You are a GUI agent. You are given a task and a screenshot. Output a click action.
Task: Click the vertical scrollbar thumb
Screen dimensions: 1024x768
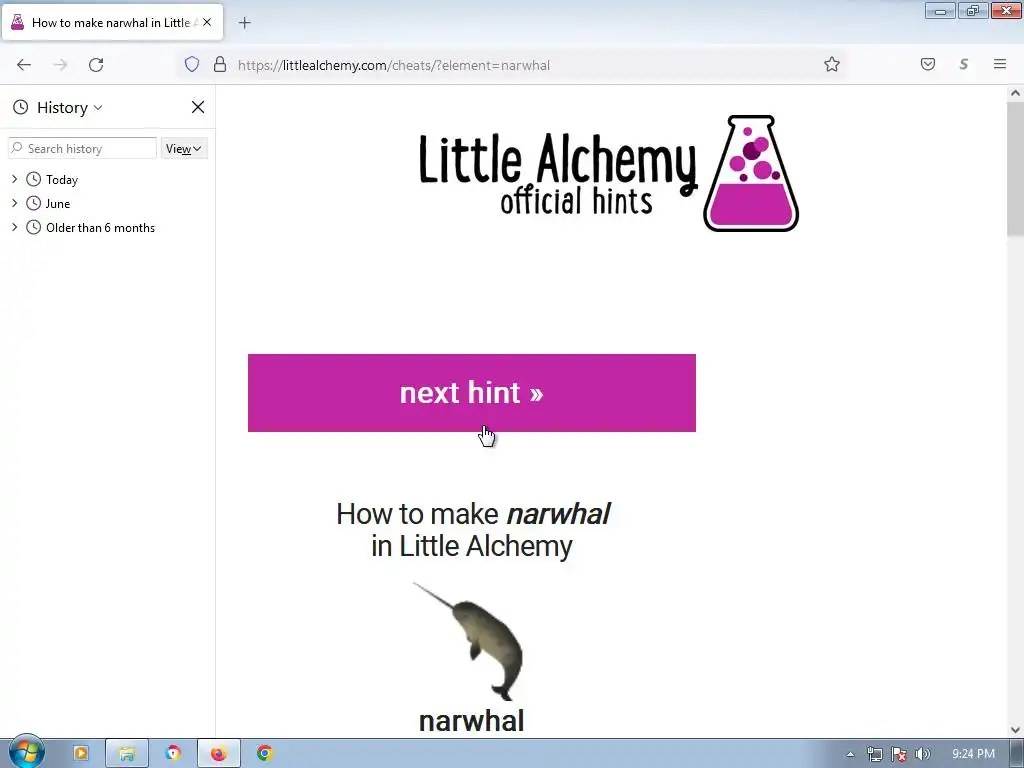(x=1015, y=170)
